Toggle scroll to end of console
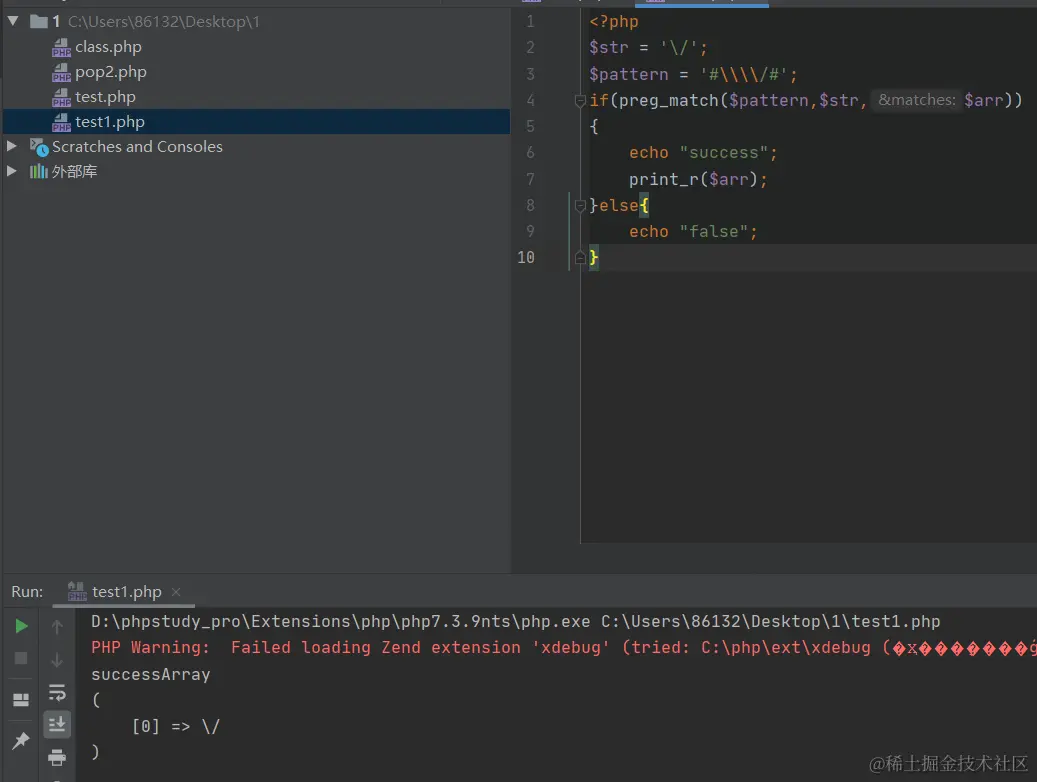 coord(57,724)
